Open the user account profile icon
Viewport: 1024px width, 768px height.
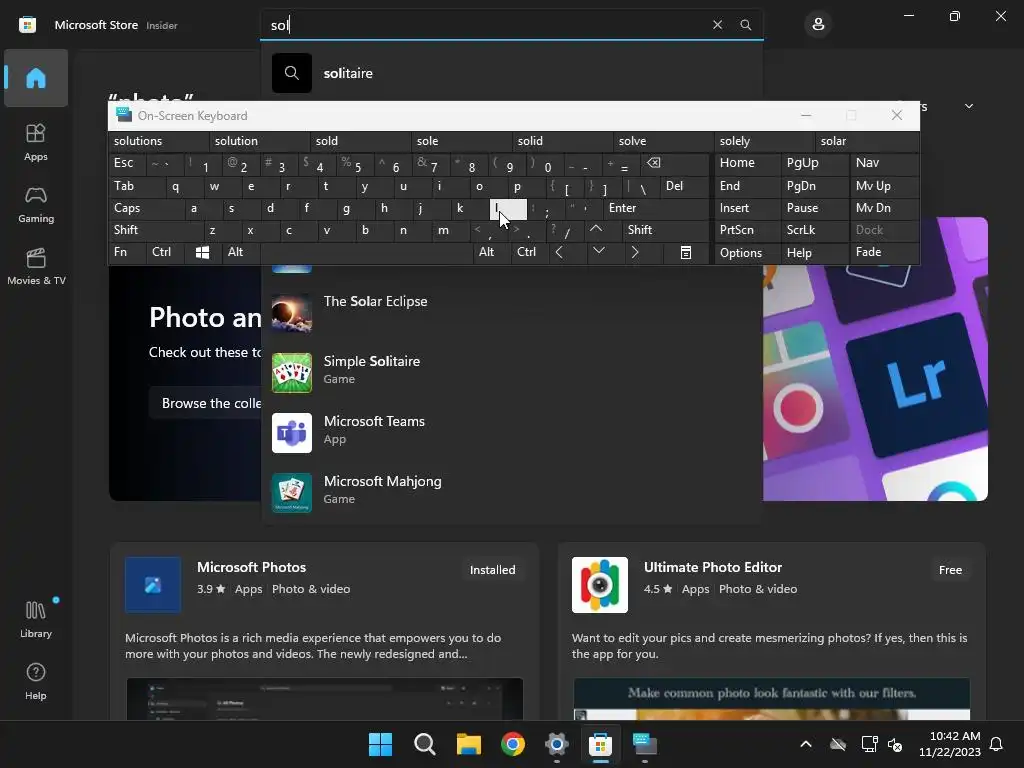point(818,25)
